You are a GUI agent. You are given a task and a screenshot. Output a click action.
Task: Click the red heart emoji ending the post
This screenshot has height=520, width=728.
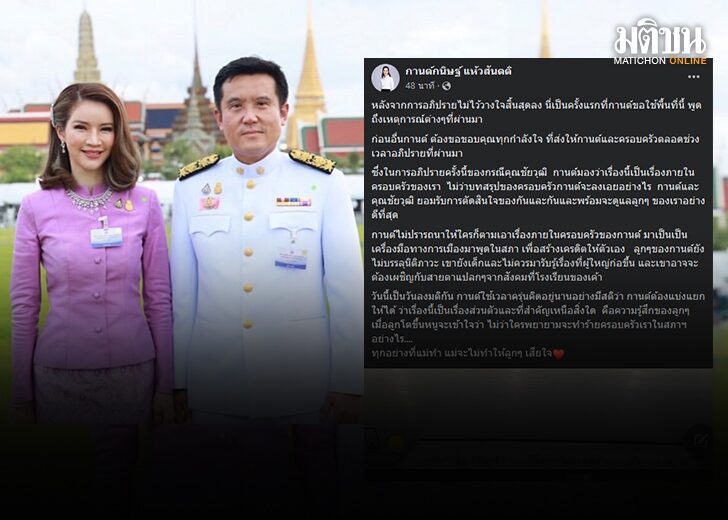[x=559, y=354]
